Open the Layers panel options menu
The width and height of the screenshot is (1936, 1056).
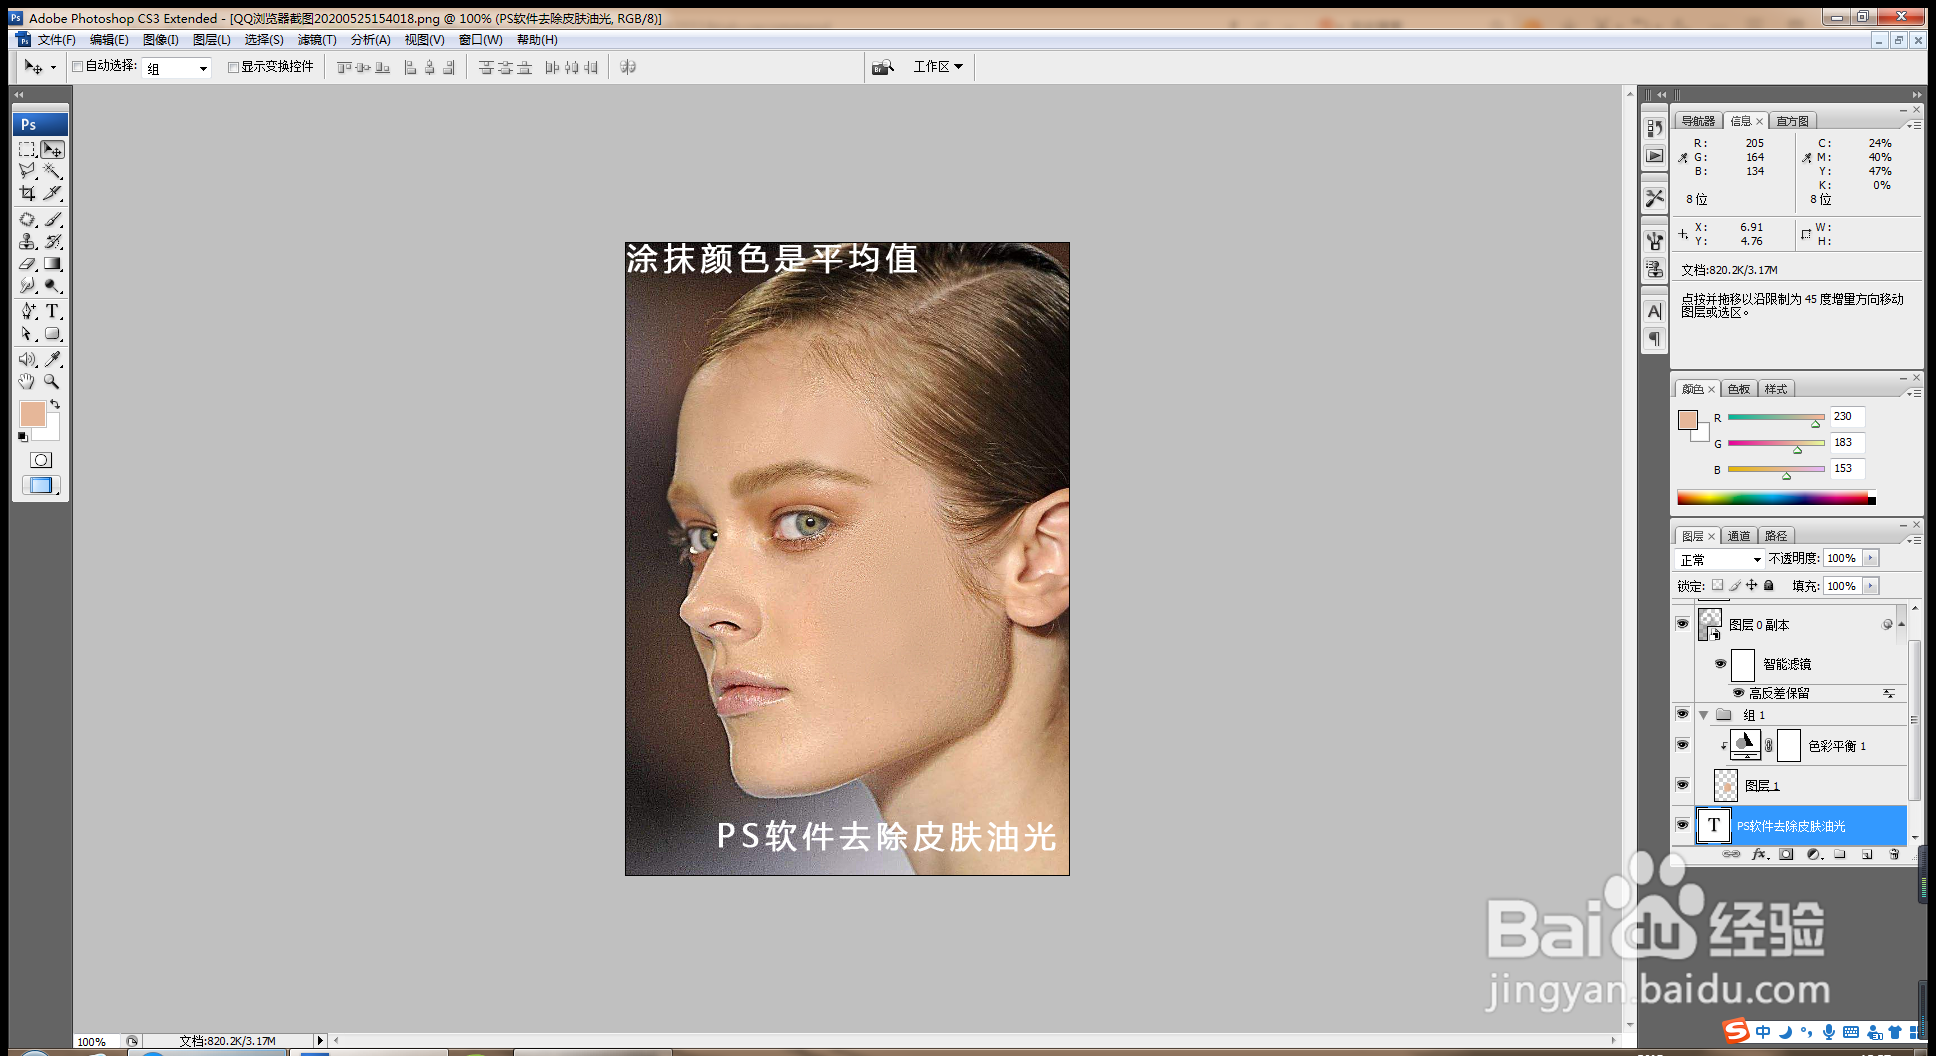tap(1914, 540)
